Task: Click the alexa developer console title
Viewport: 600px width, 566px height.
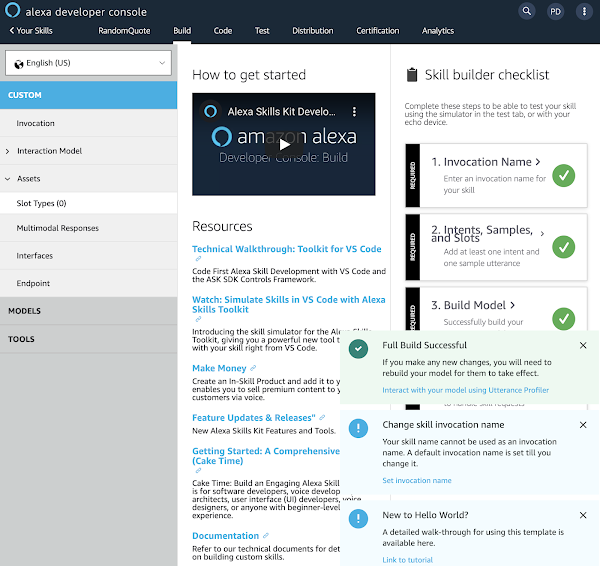Action: click(x=86, y=12)
